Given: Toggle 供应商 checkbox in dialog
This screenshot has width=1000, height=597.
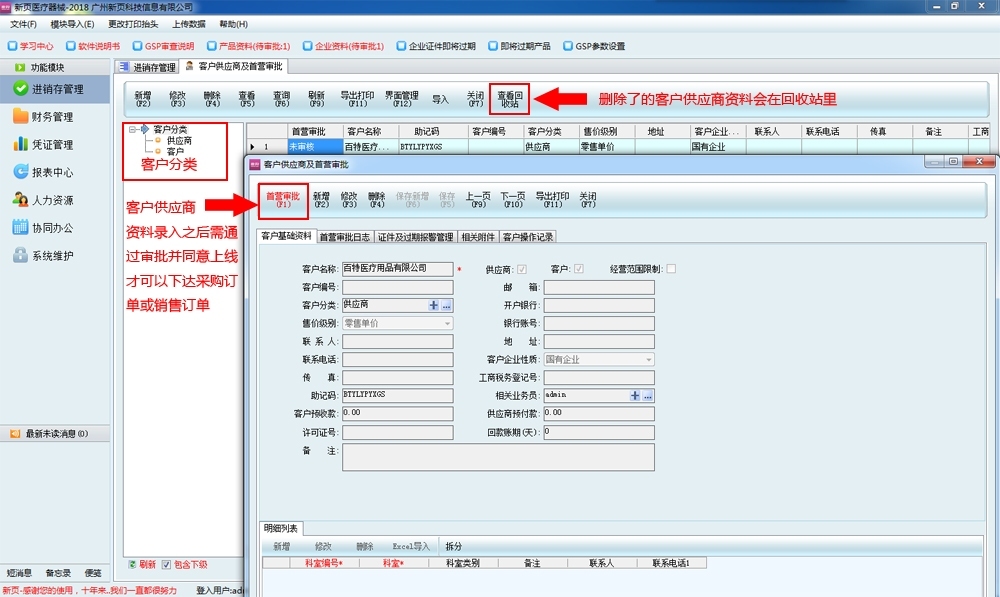Looking at the screenshot, I should point(522,269).
